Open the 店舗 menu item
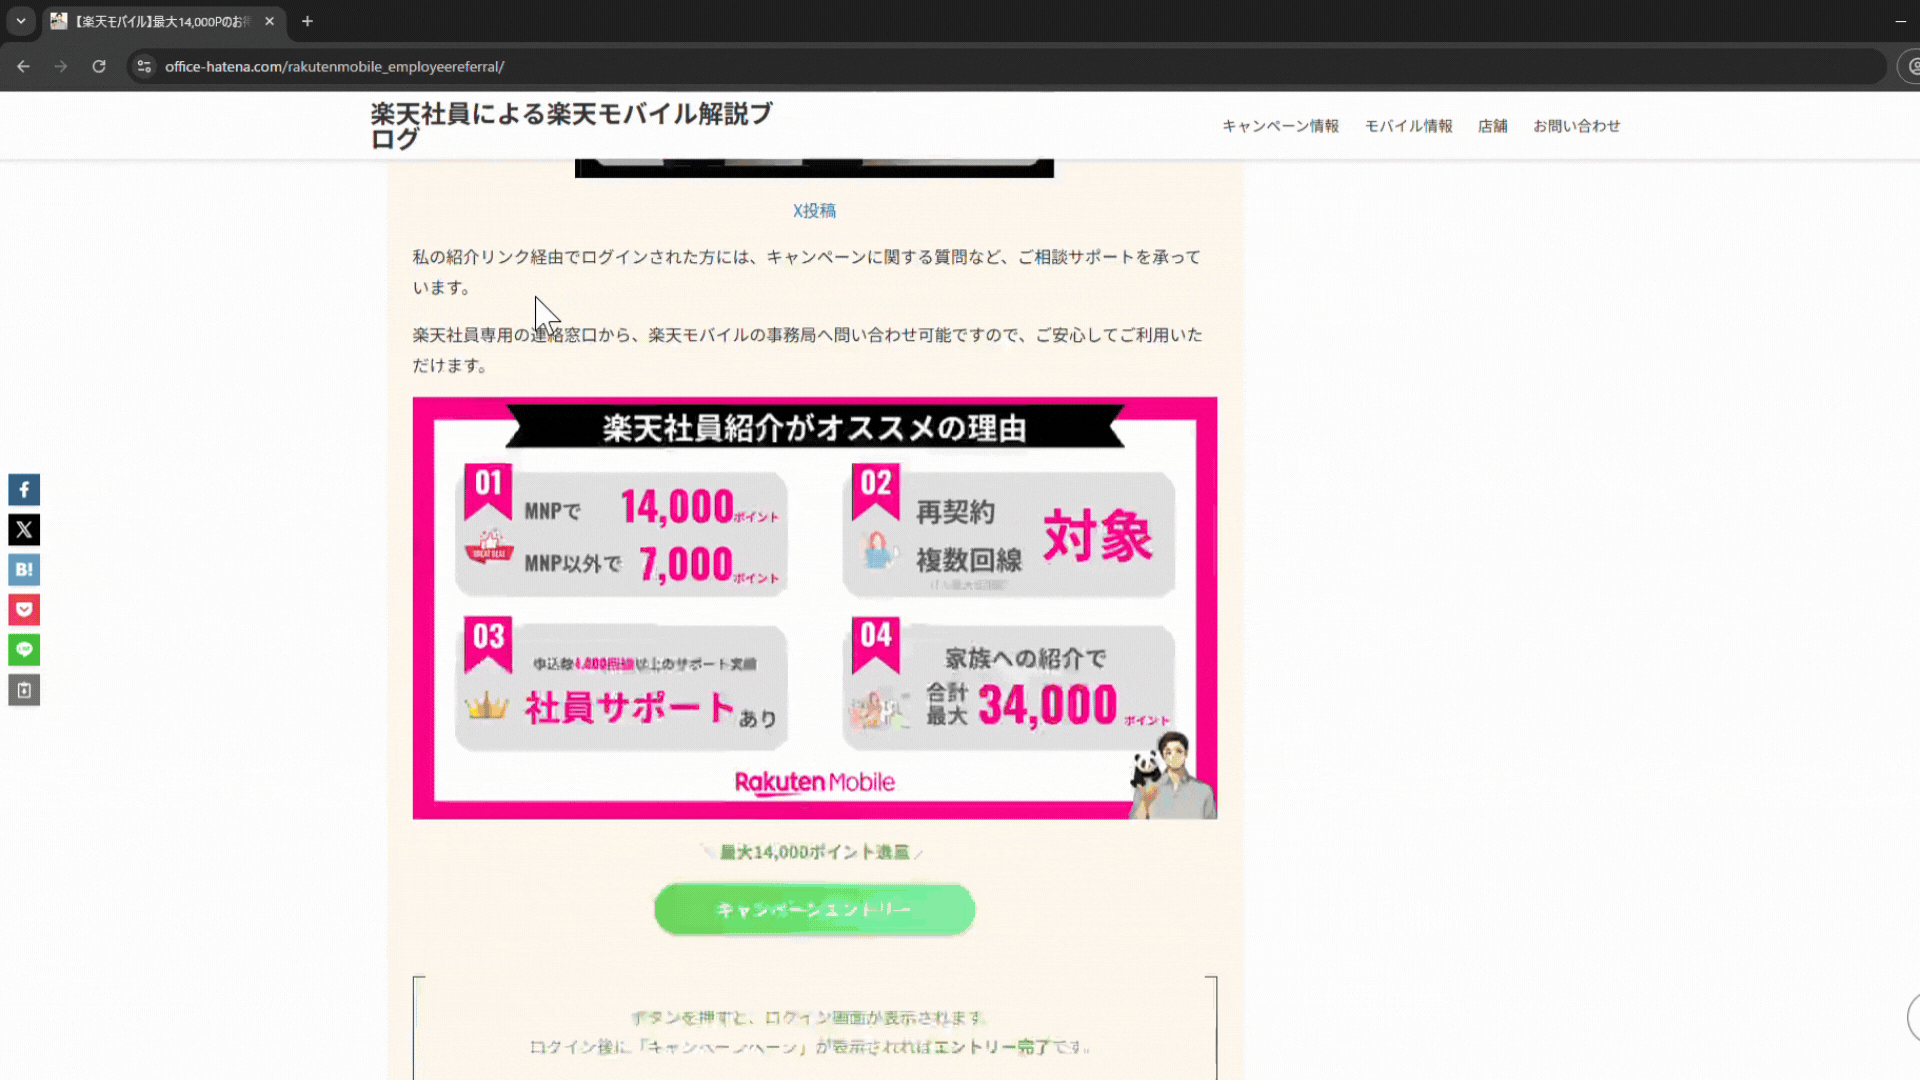The height and width of the screenshot is (1080, 1920). click(x=1492, y=126)
